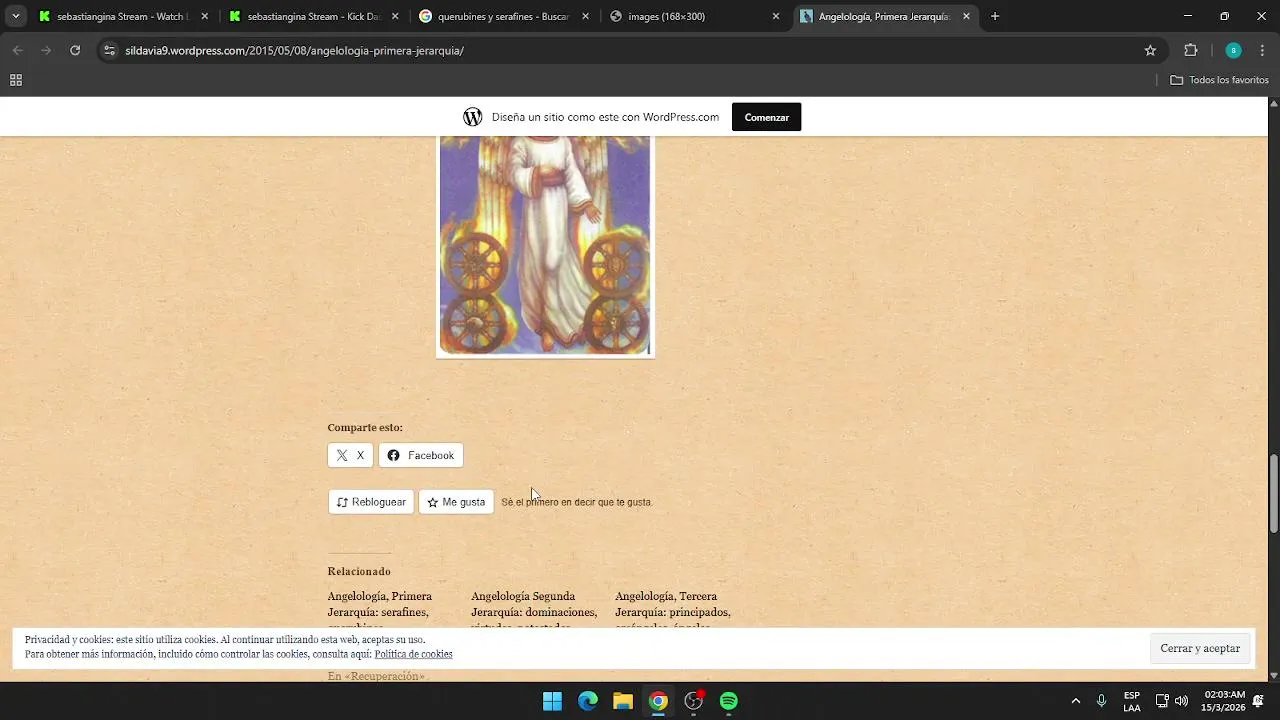This screenshot has height=720, width=1280.
Task: Open the clock and date 02:03 AM
Action: click(x=1224, y=701)
